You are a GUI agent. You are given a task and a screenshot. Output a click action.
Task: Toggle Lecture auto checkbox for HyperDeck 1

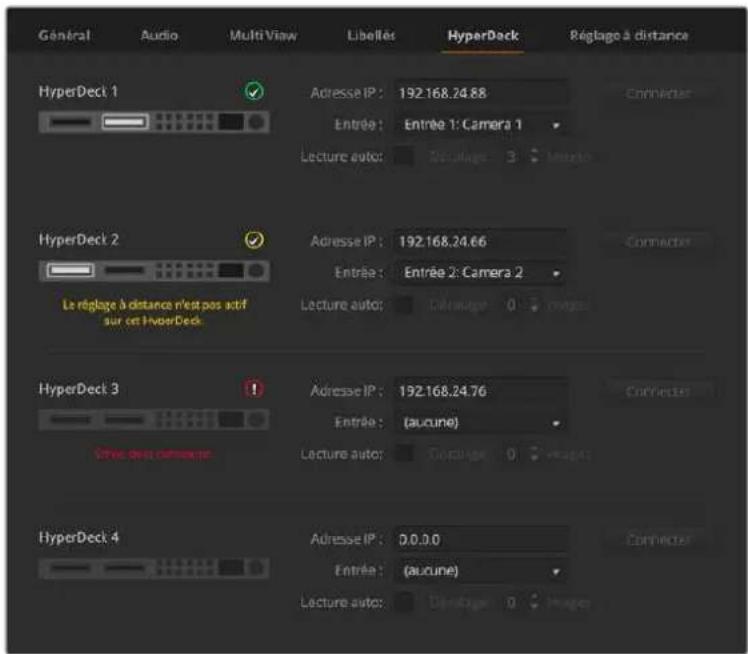click(404, 156)
